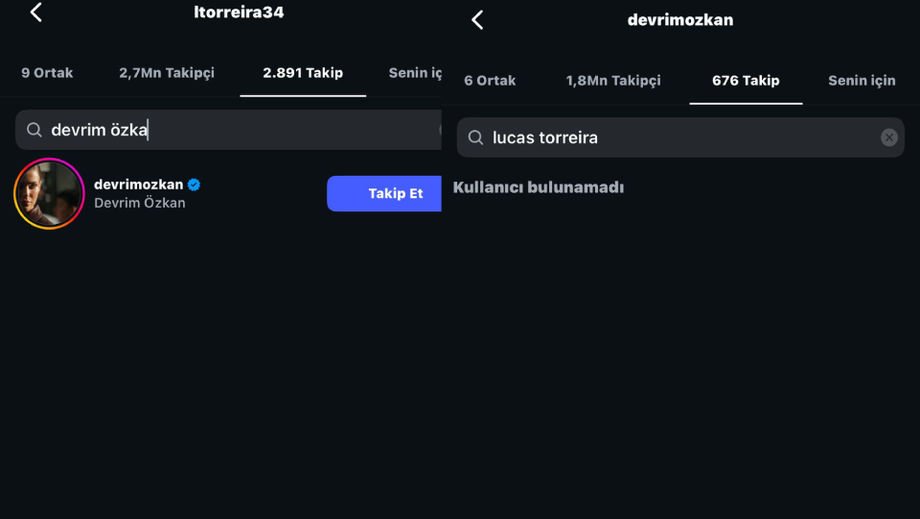The image size is (920, 519).
Task: Focus the search field containing 'devrim özka'
Action: [x=240, y=130]
